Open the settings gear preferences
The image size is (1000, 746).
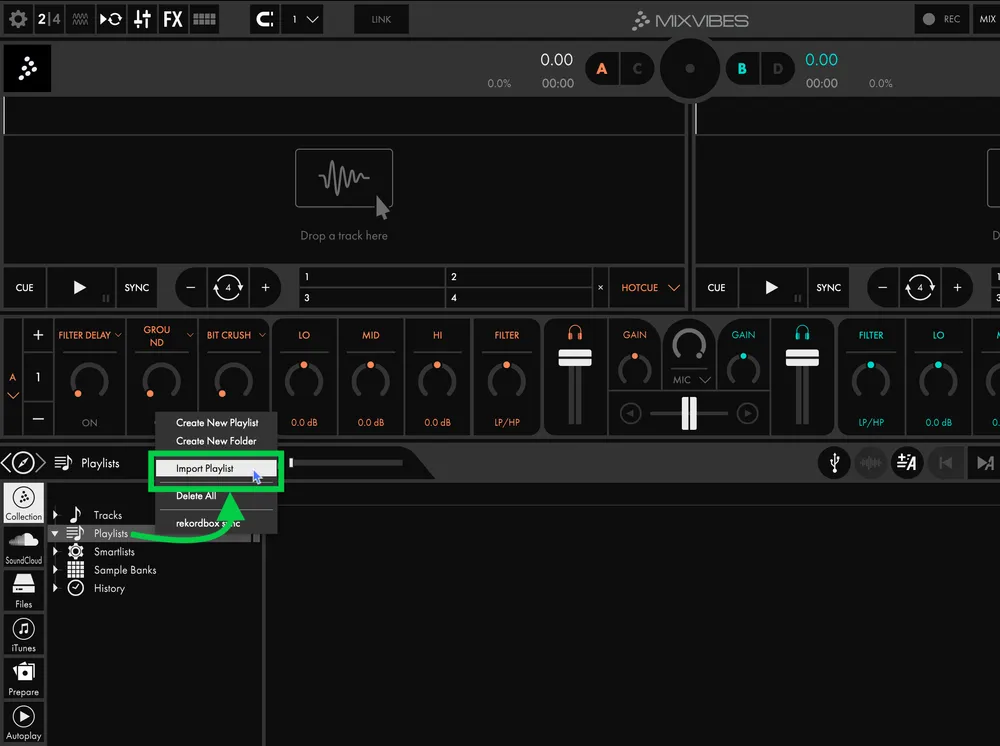[18, 19]
